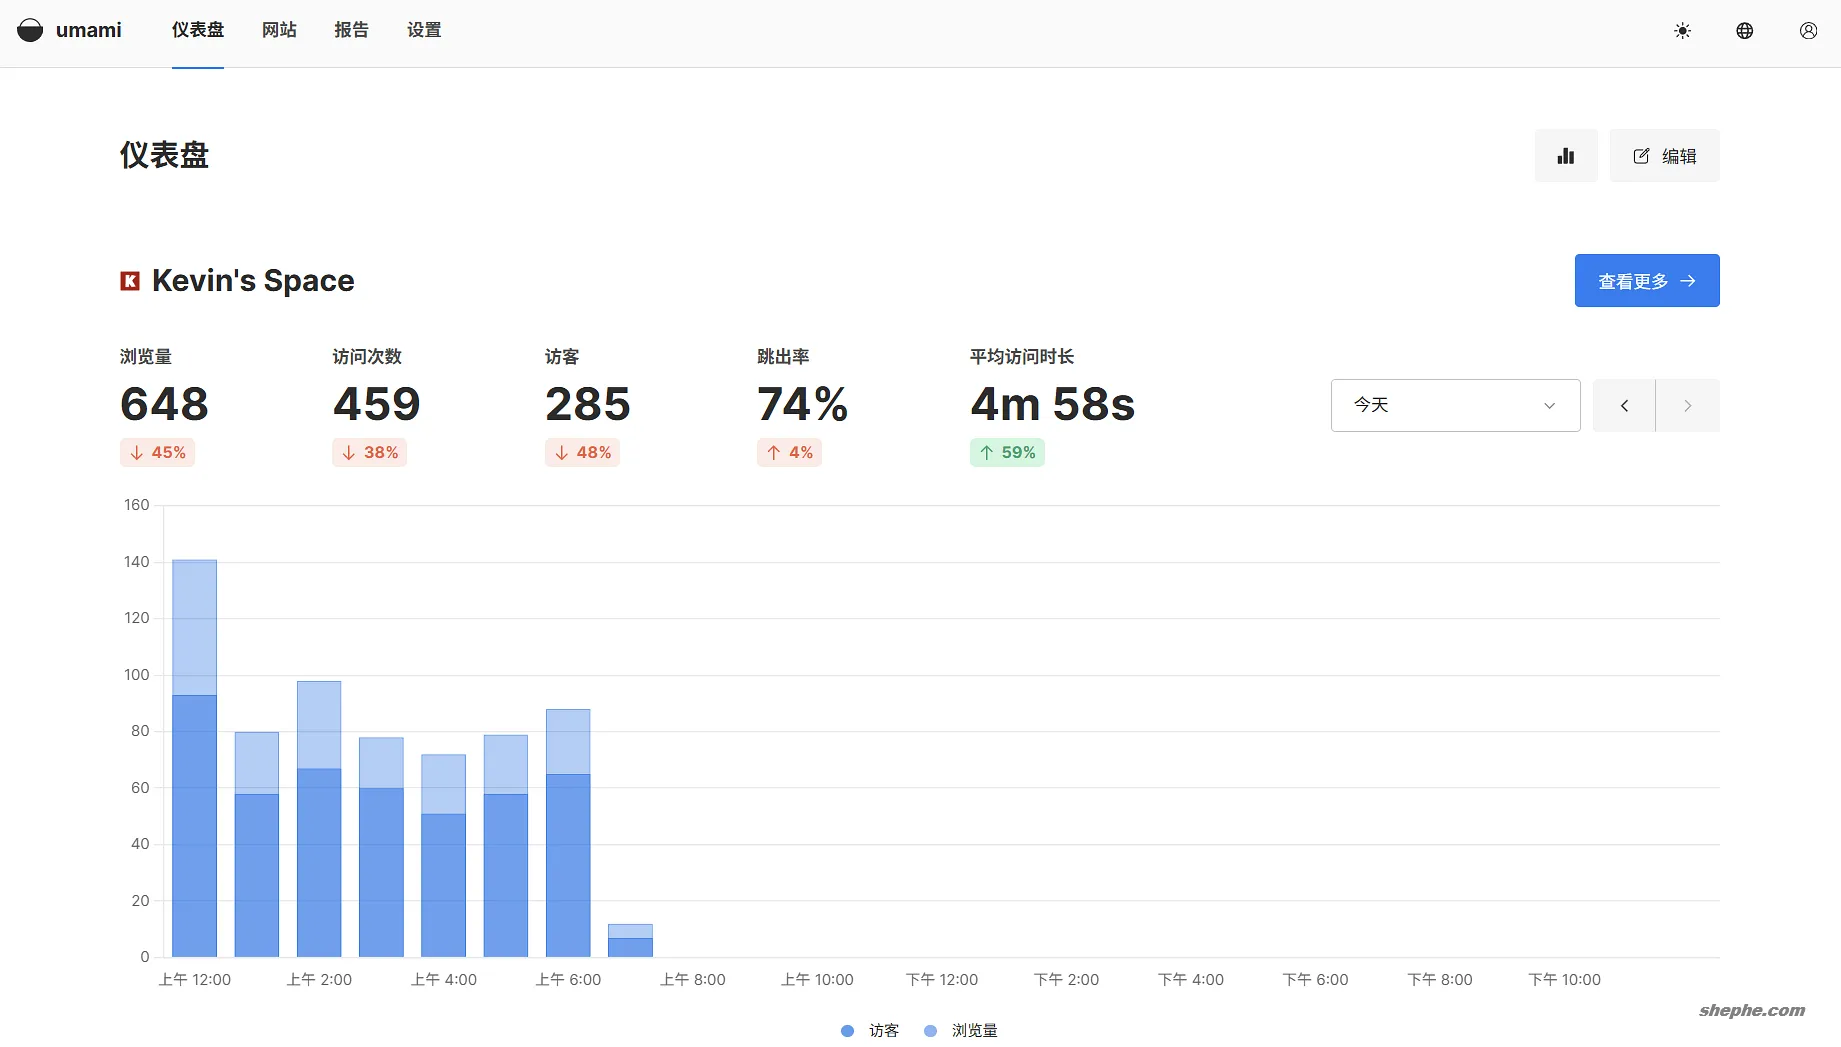Switch to the 报告 tab
The width and height of the screenshot is (1841, 1047).
click(351, 30)
